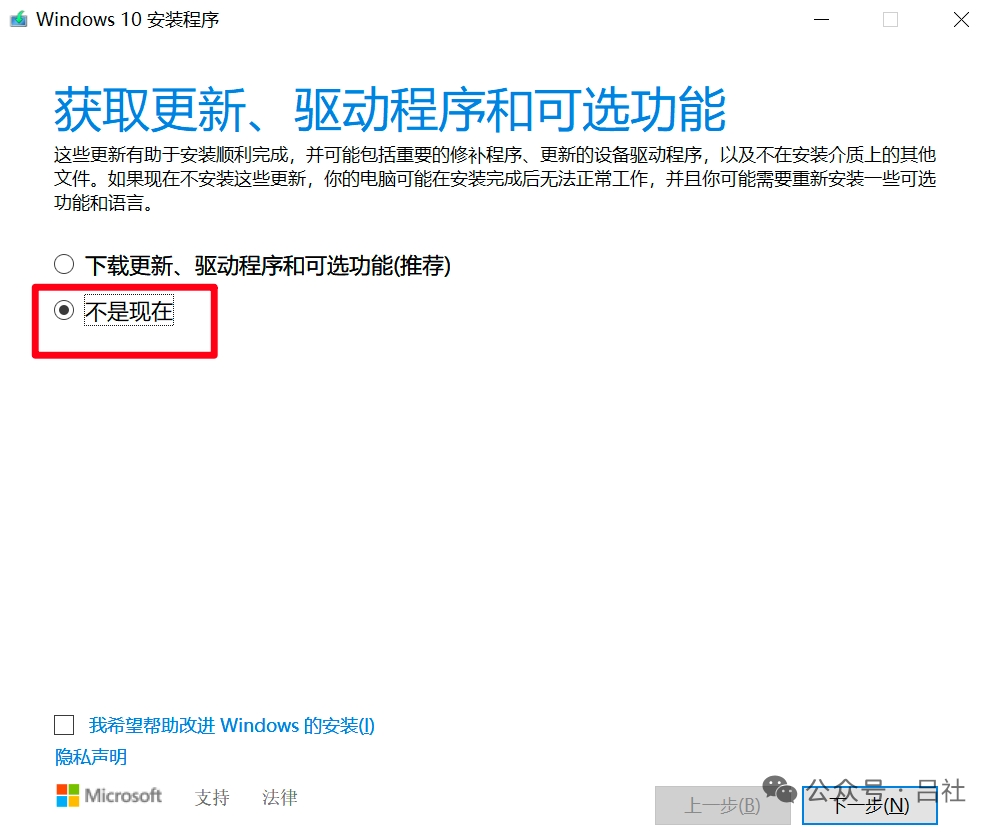Open the 法律 legal link
The image size is (996, 835).
coord(279,797)
